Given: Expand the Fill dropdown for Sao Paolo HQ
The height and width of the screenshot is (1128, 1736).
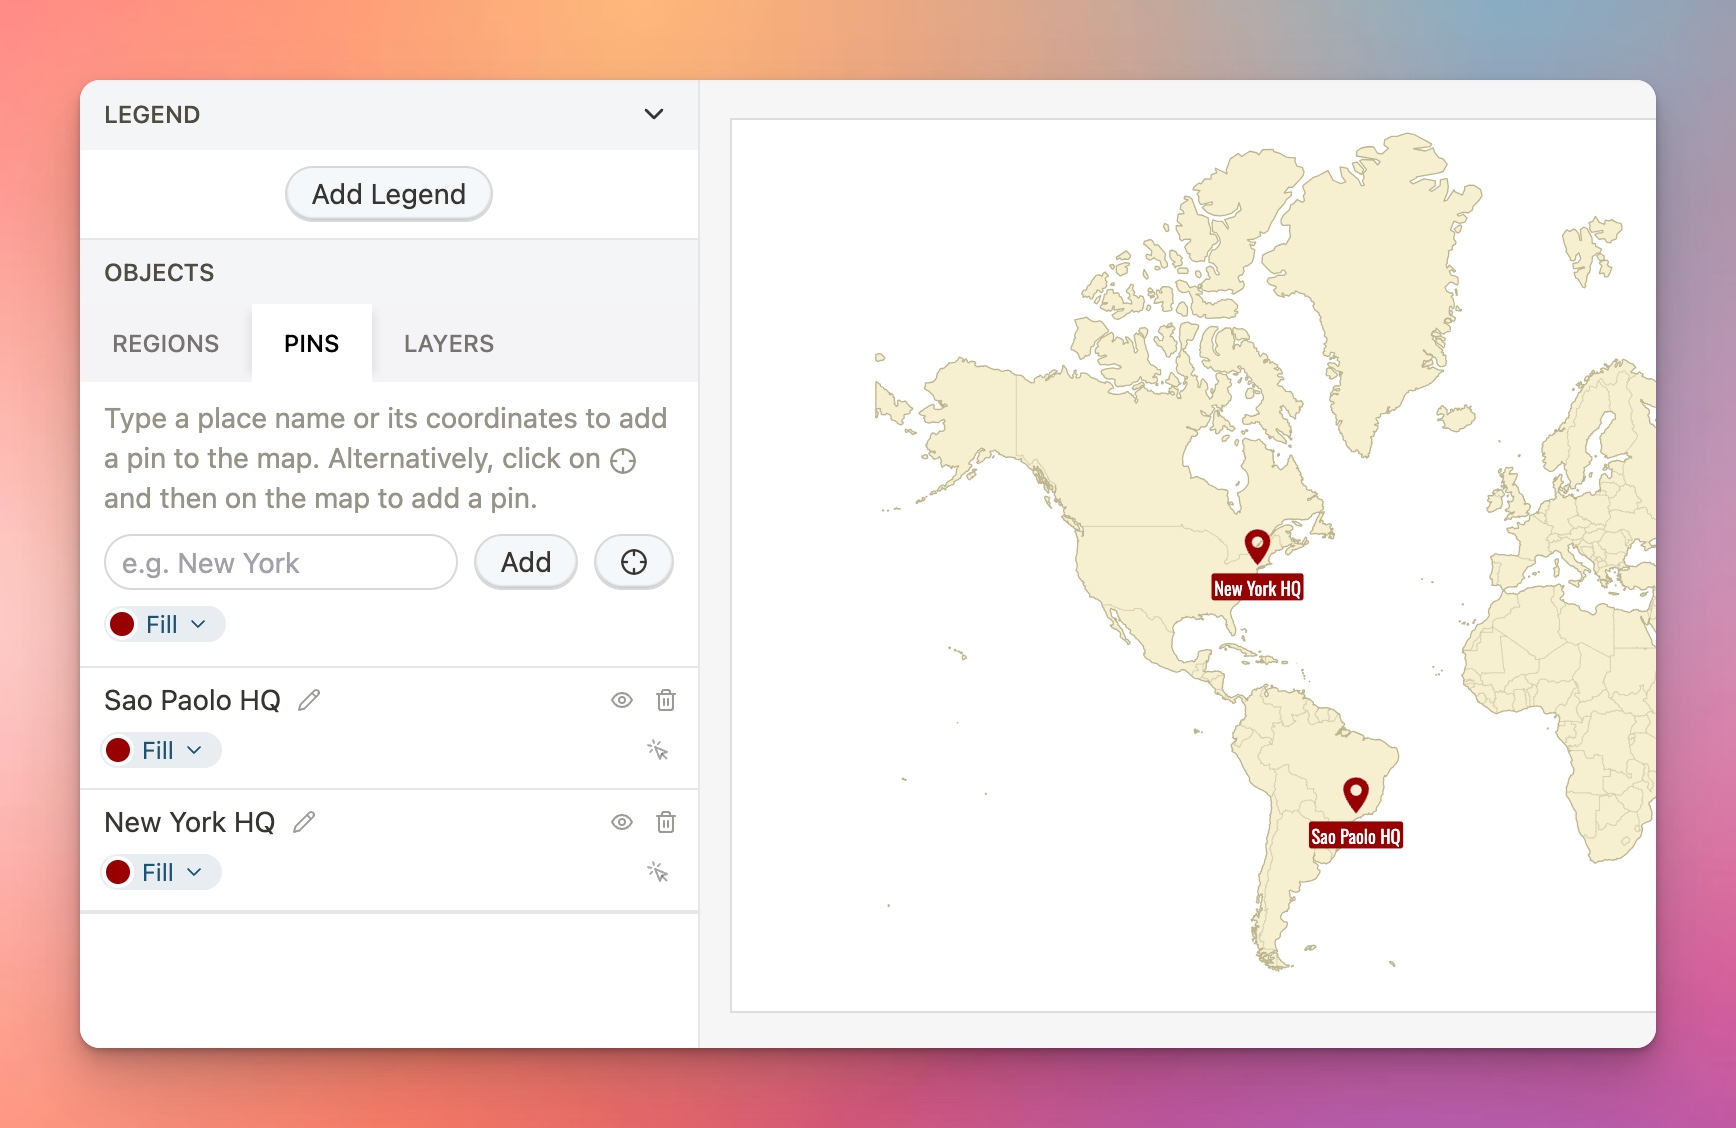Looking at the screenshot, I should pyautogui.click(x=160, y=749).
